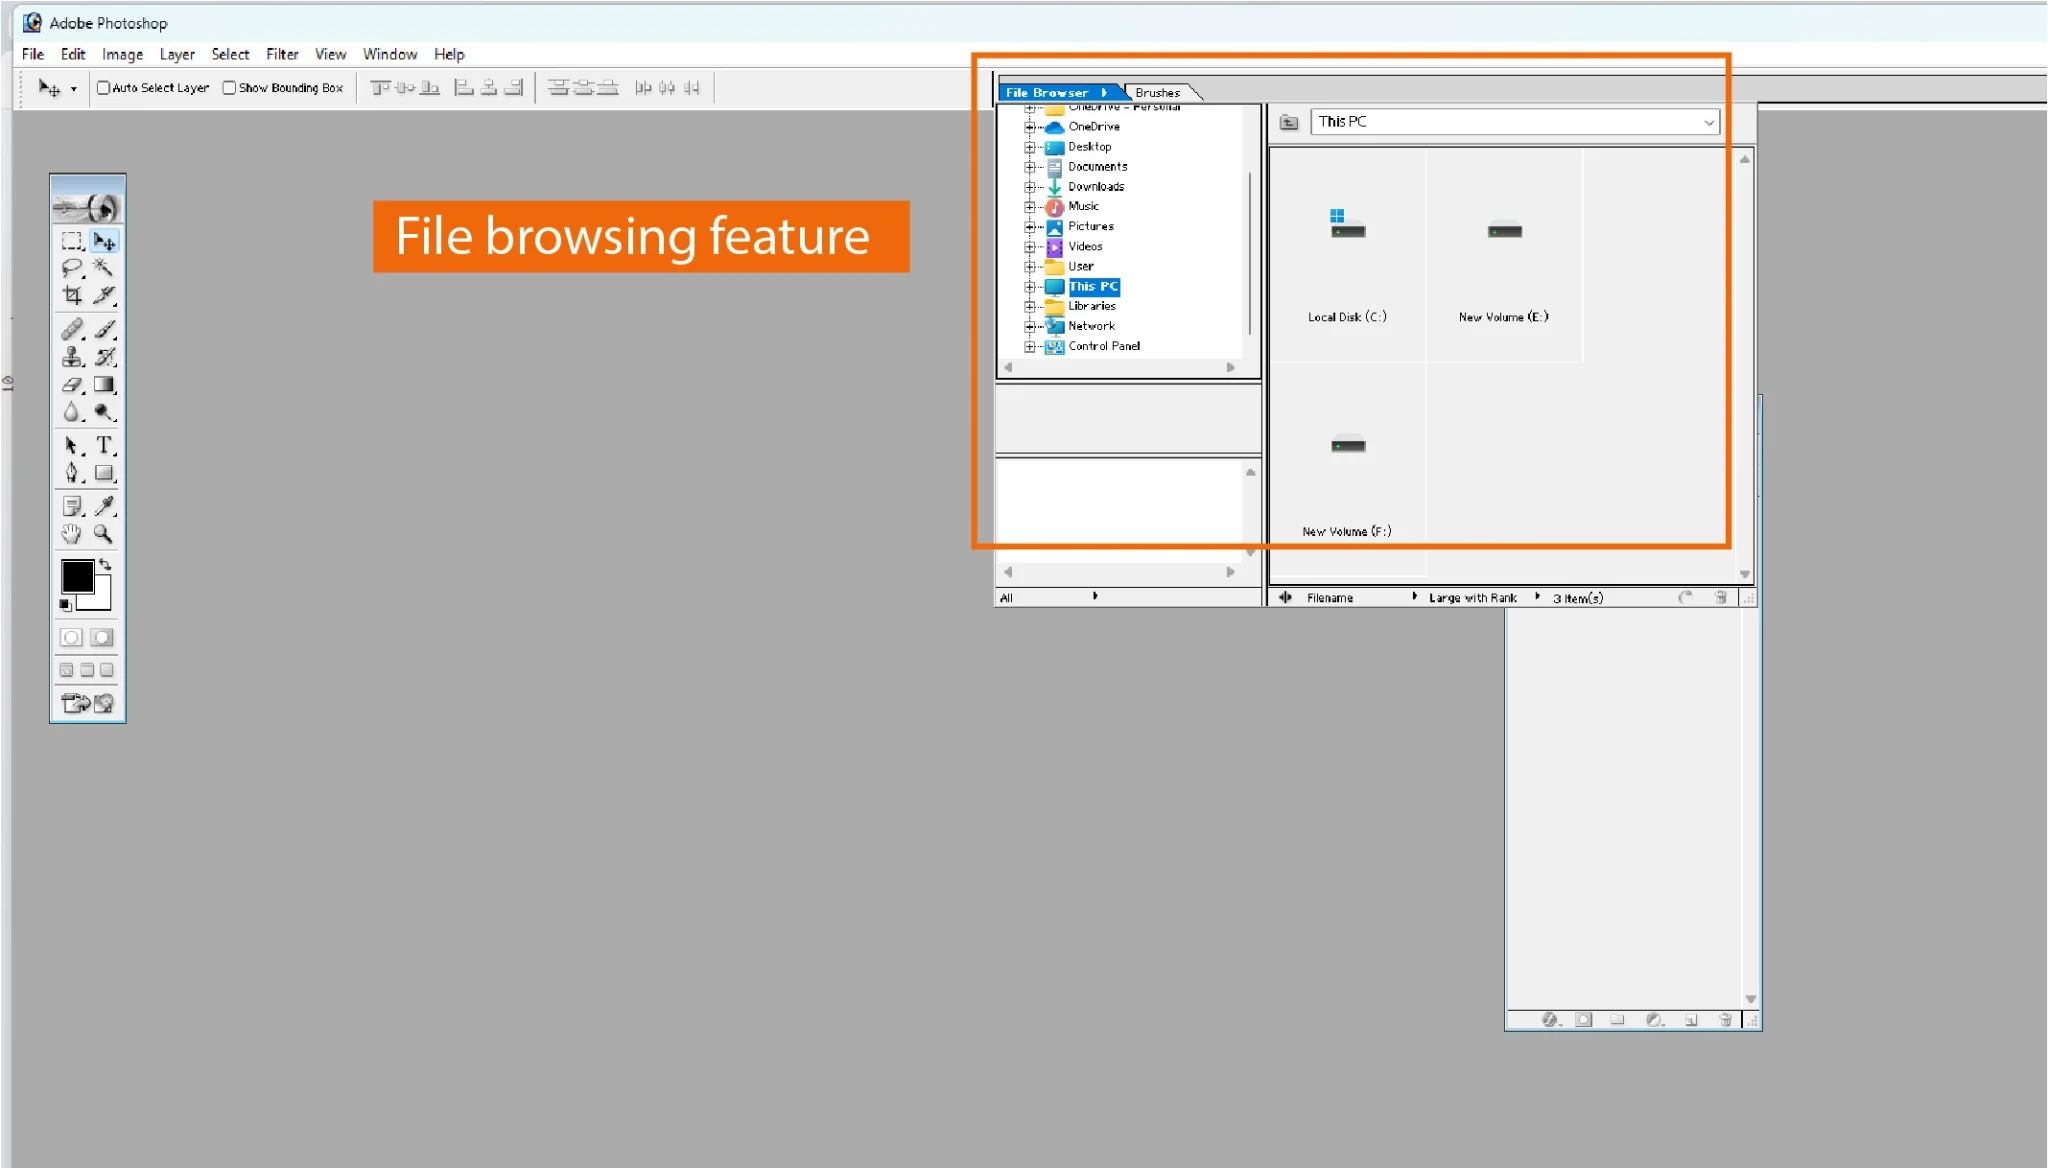The width and height of the screenshot is (2048, 1168).
Task: Expand the Pictures tree node
Action: [1029, 227]
